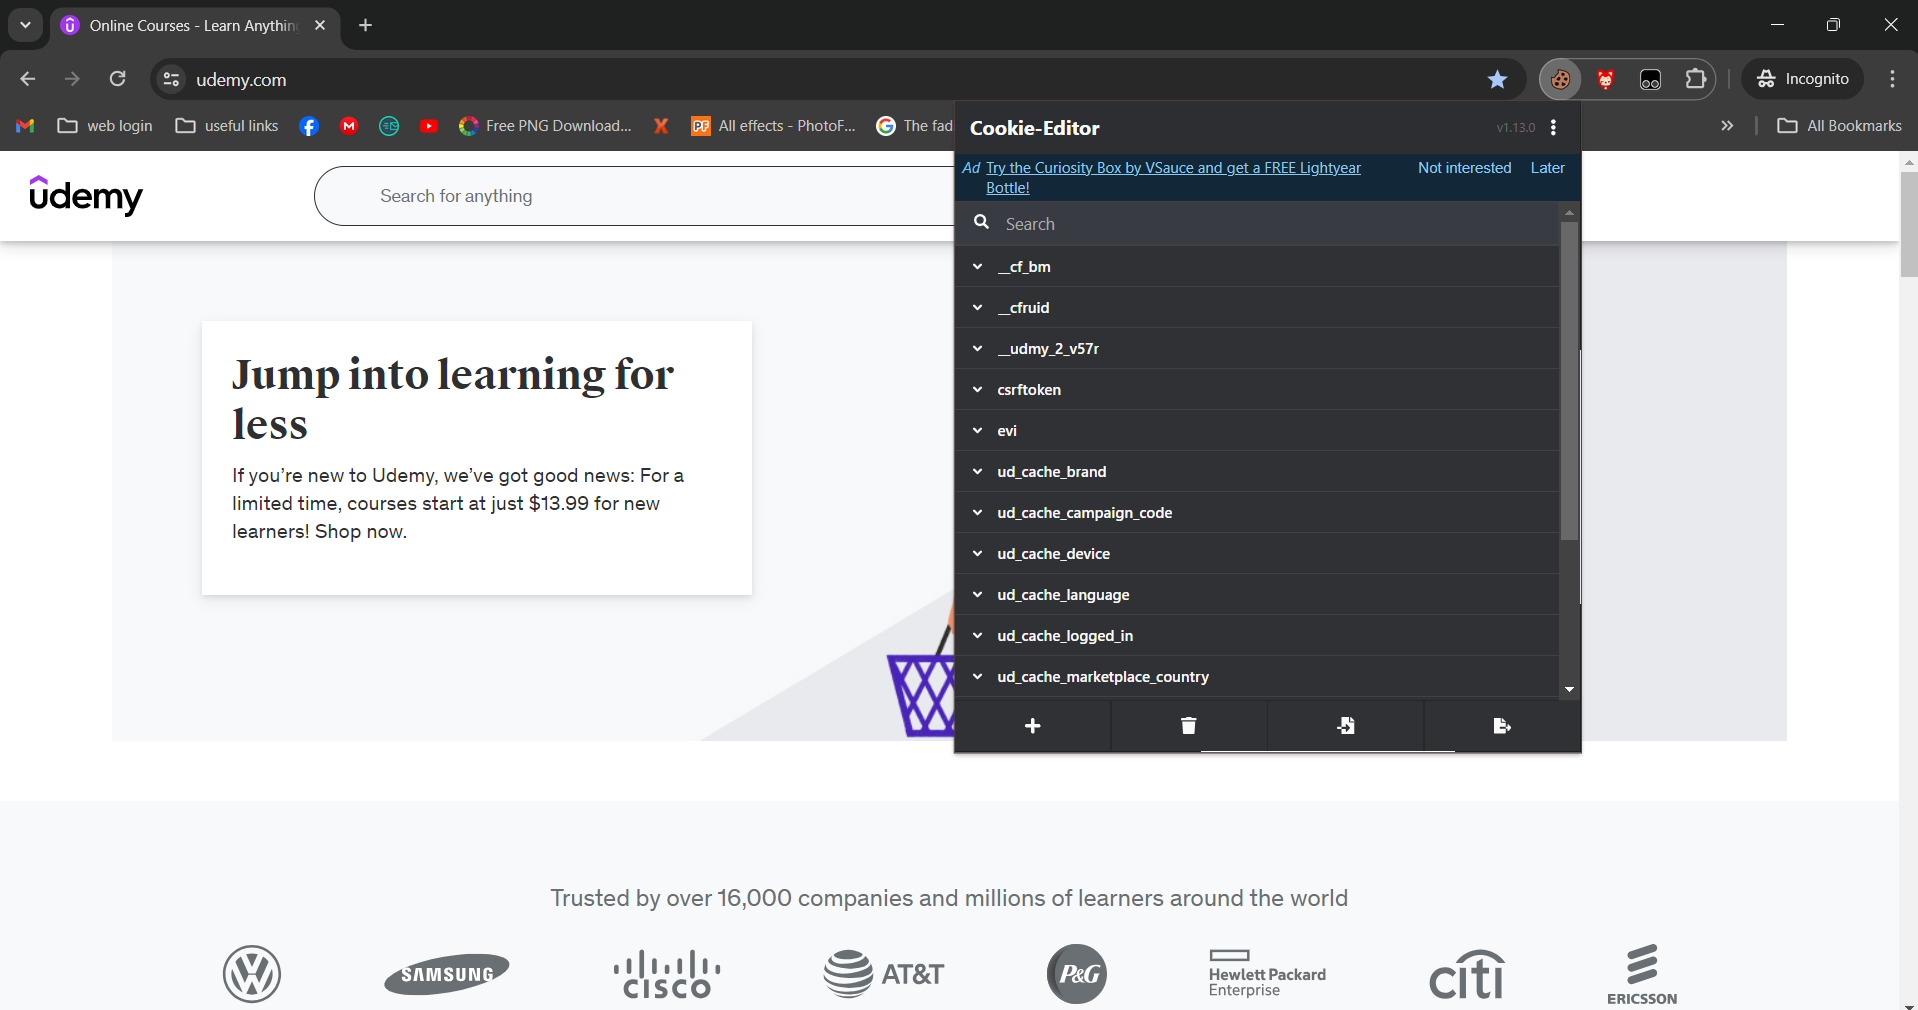1918x1010 pixels.
Task: Focus the Cookie-Editor Search field
Action: point(1257,224)
